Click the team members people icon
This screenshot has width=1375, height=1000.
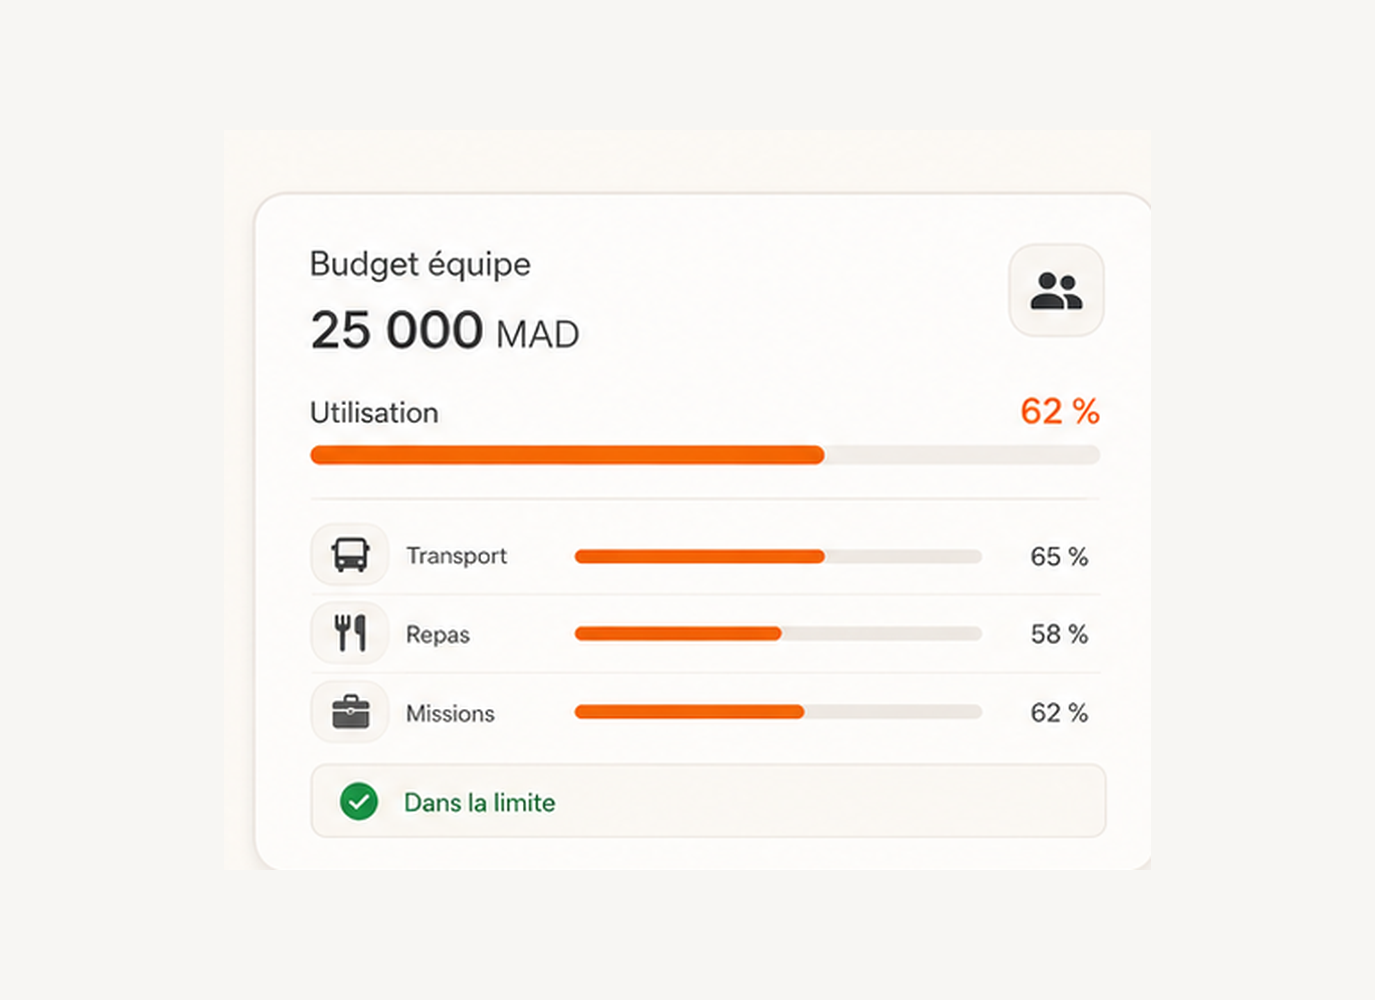[x=1056, y=290]
